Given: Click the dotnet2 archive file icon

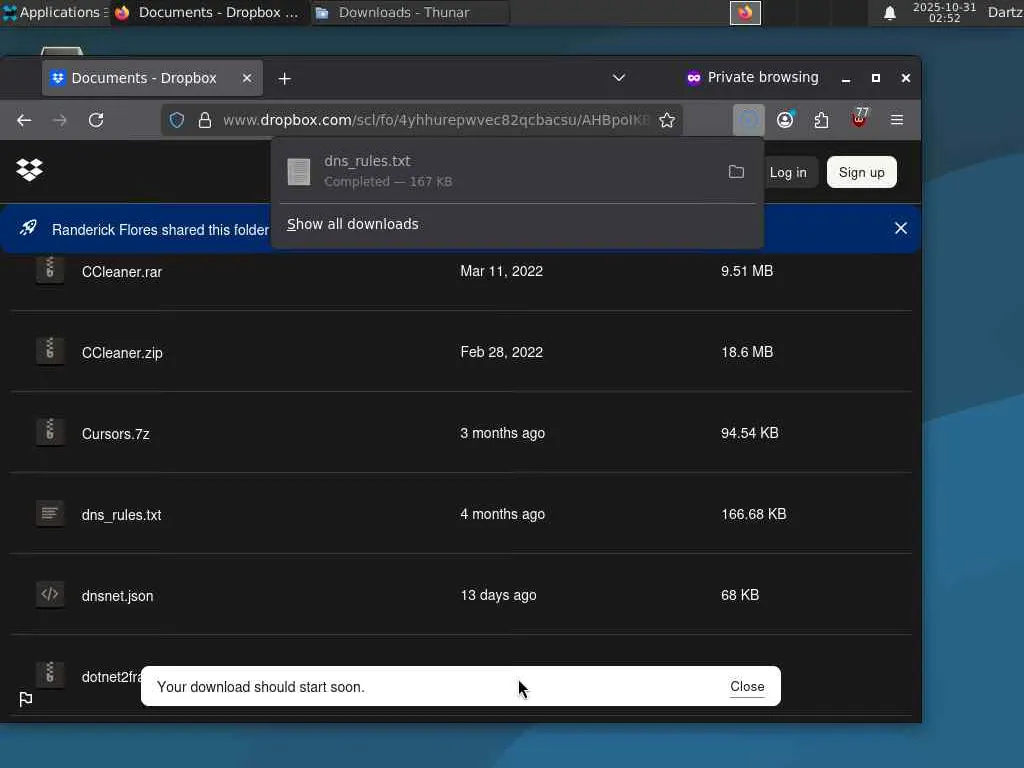Looking at the screenshot, I should [50, 675].
